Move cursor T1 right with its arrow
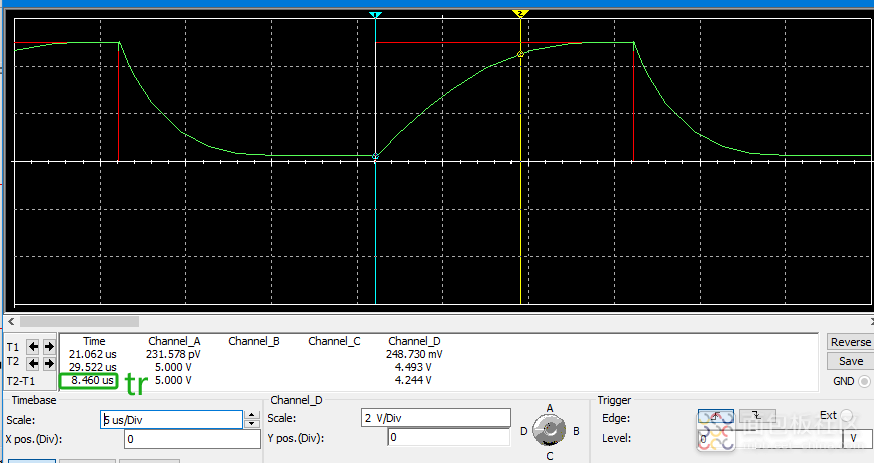 tap(49, 347)
